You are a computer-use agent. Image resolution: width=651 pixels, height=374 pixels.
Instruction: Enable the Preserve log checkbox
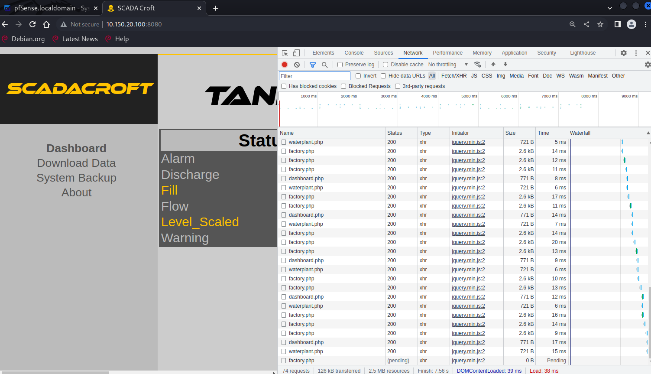340,65
